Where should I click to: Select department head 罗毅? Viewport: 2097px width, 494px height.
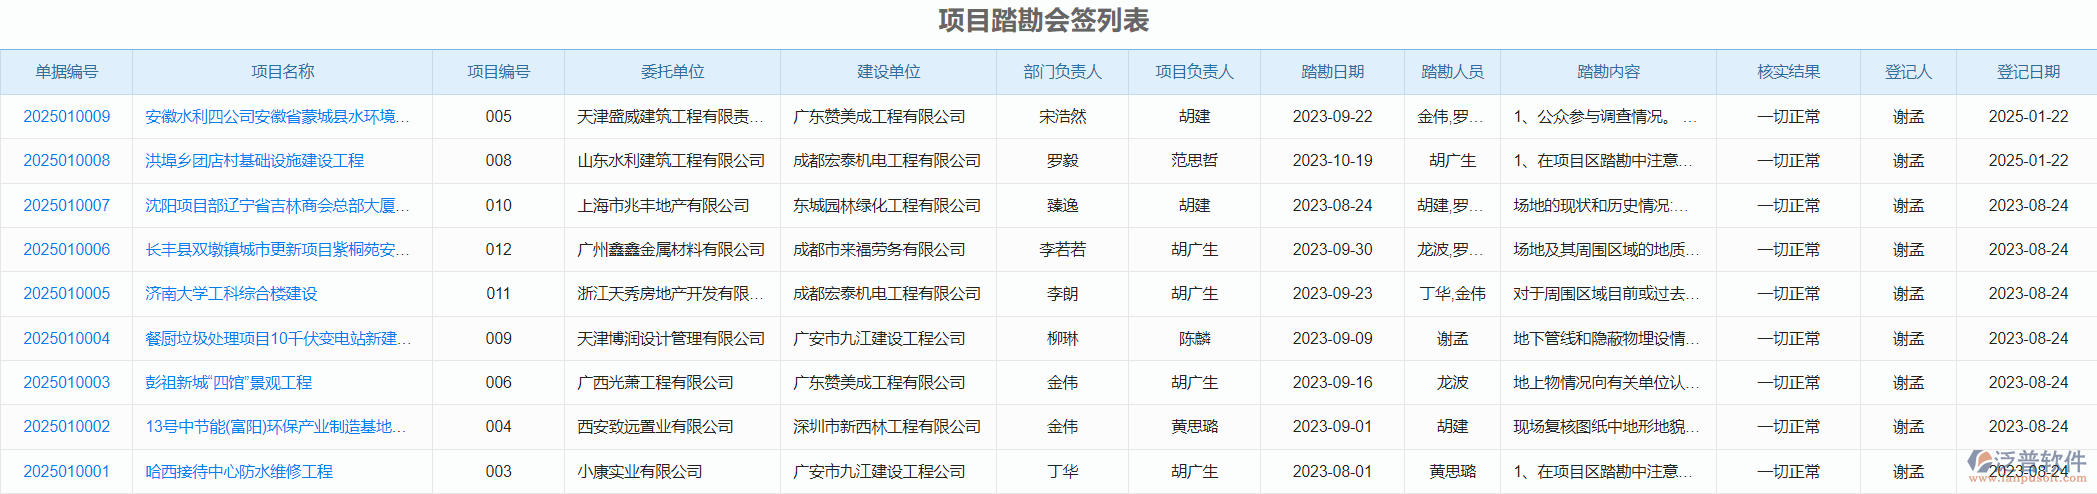[1063, 161]
